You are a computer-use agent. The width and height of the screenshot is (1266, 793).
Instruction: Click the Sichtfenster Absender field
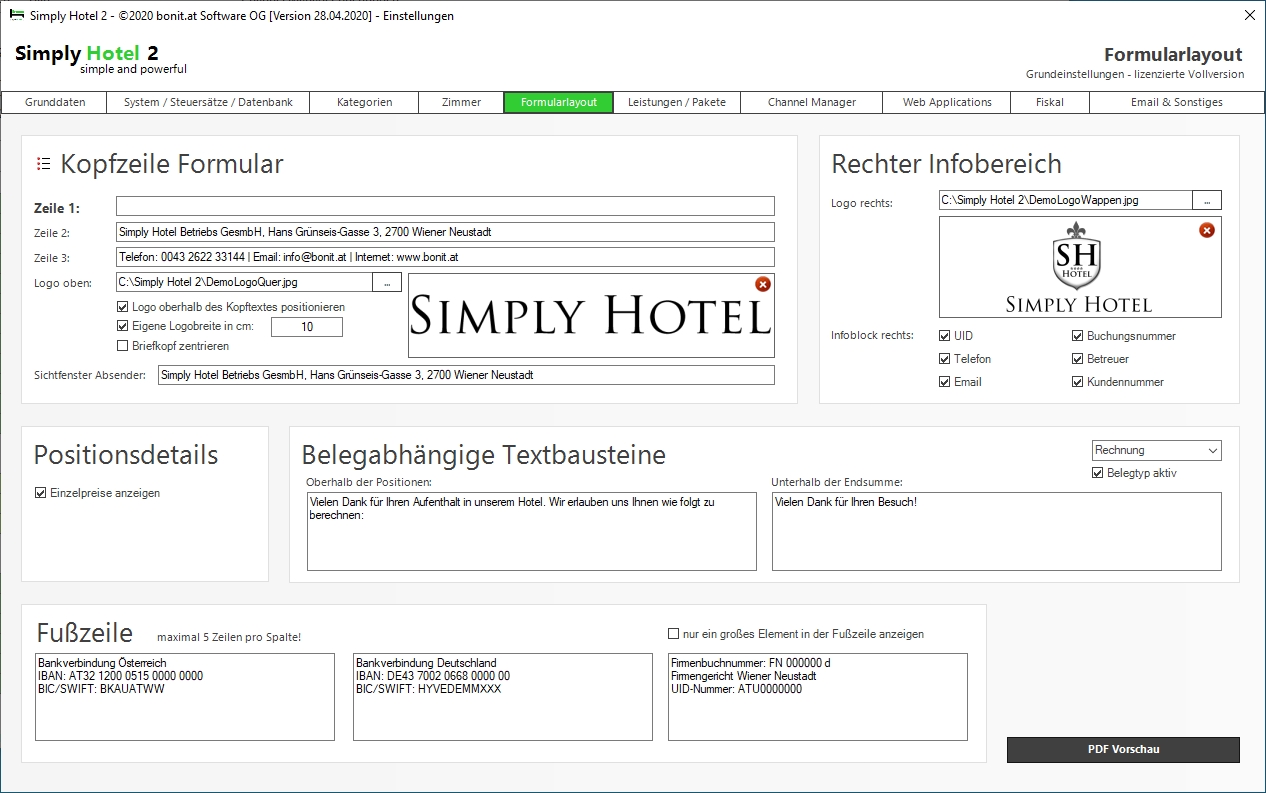466,375
